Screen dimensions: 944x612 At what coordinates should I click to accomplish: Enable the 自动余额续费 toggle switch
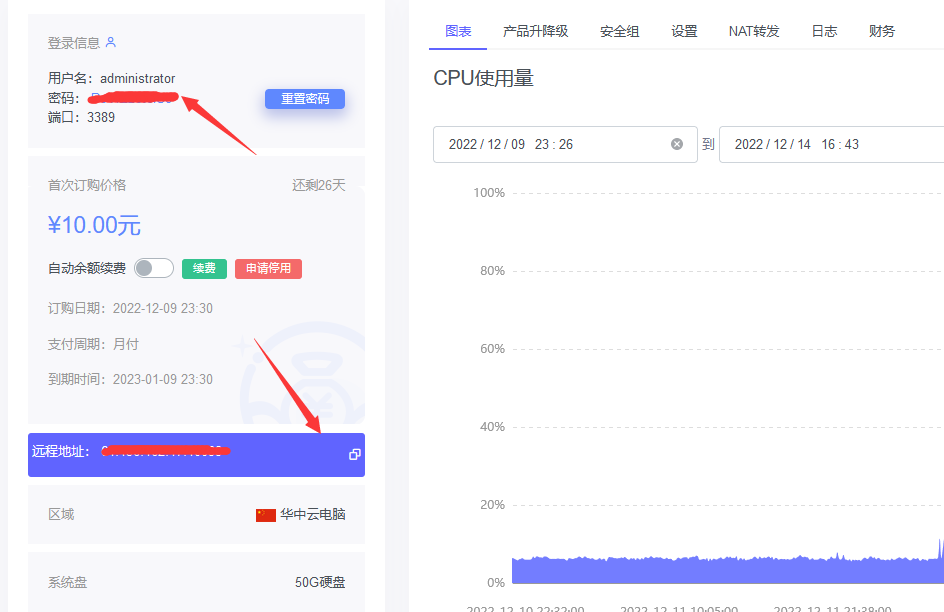tap(153, 269)
